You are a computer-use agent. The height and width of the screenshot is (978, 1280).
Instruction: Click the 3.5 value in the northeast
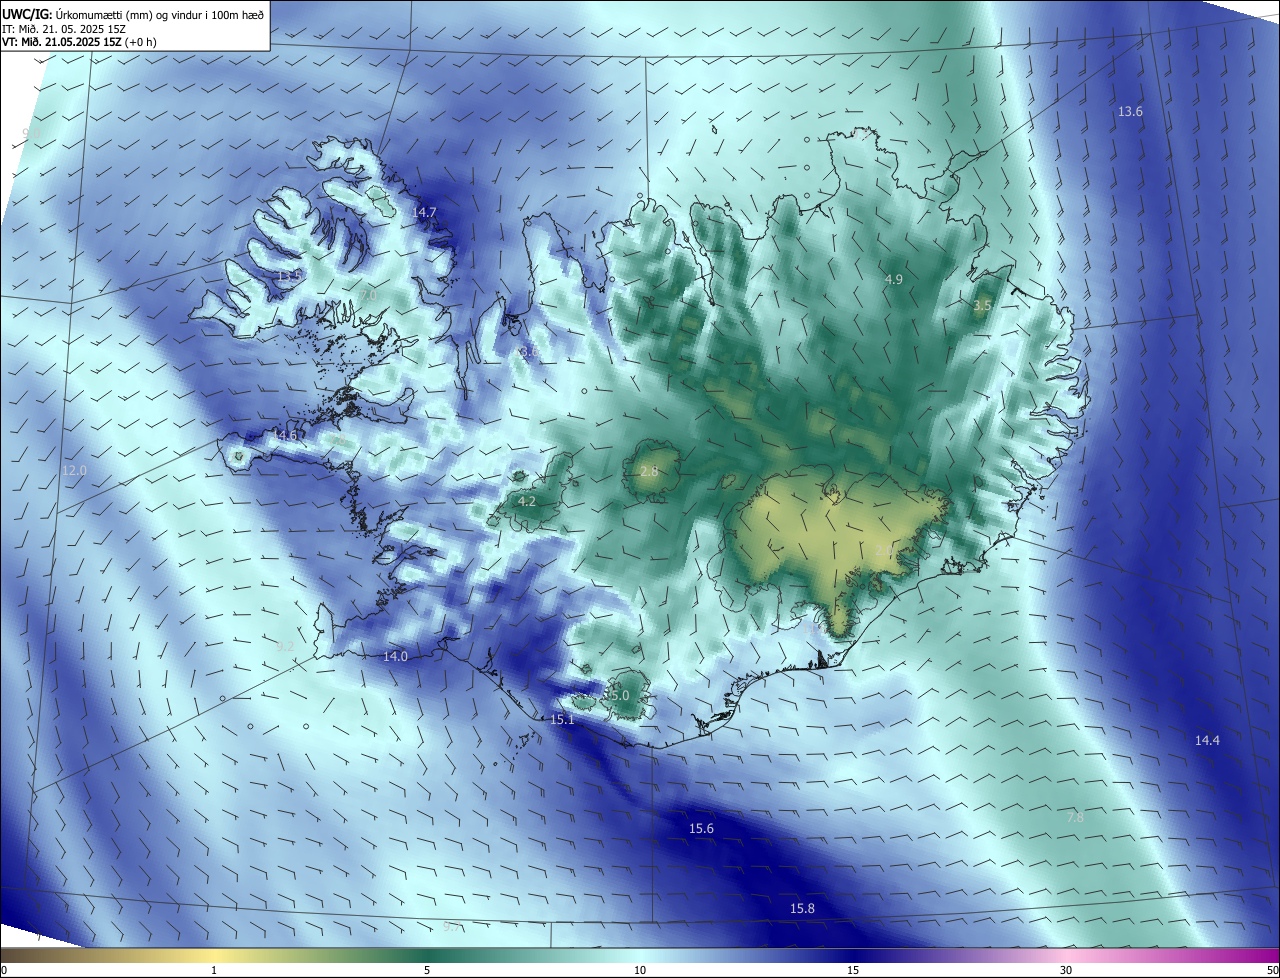point(982,305)
